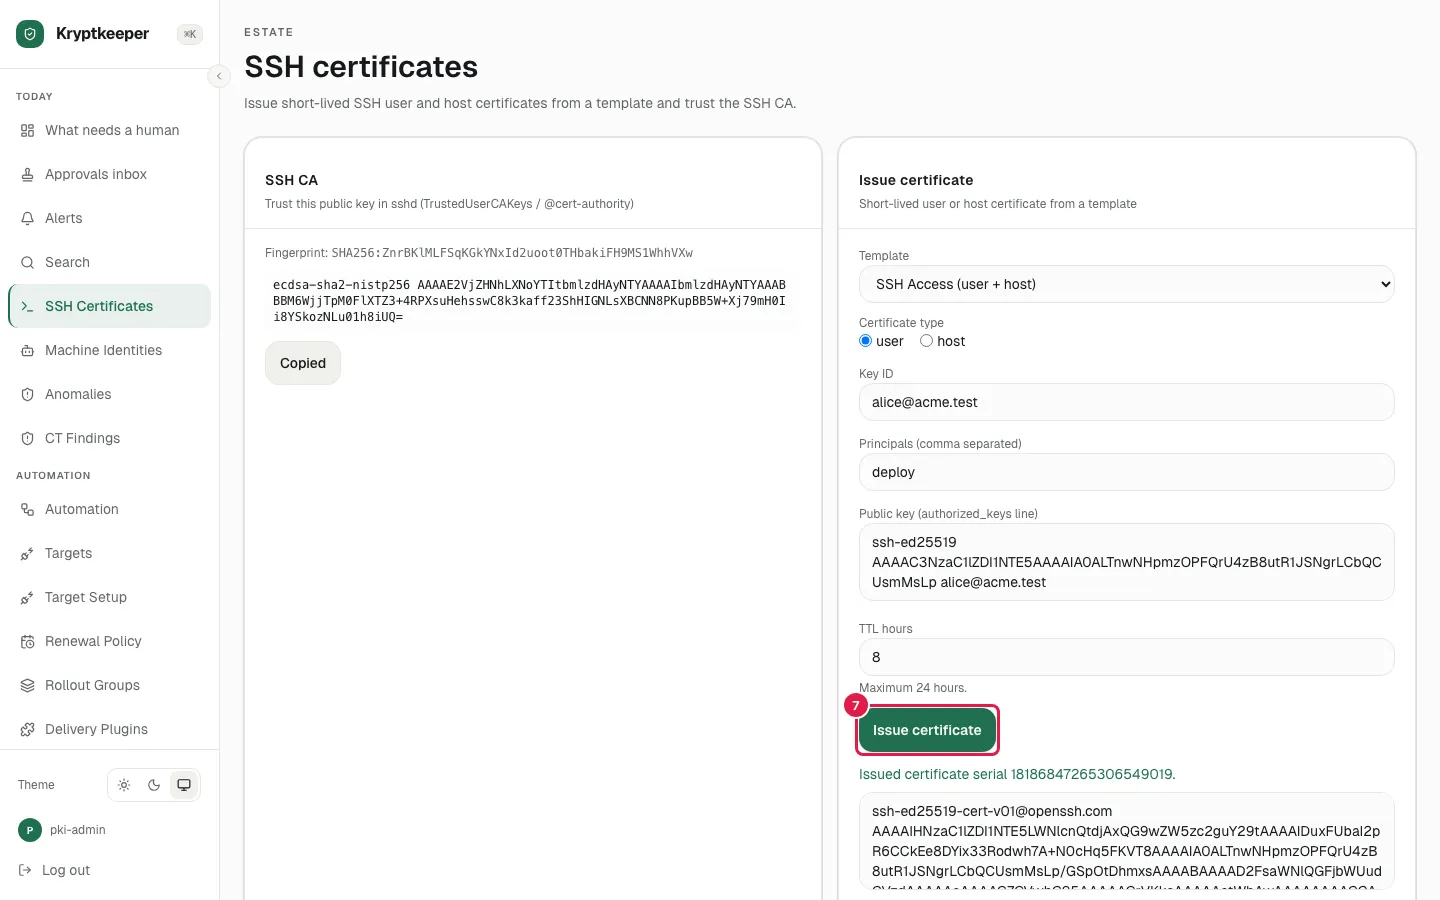Click the SSH Certificates terminal icon
Viewport: 1440px width, 900px height.
[x=27, y=307]
